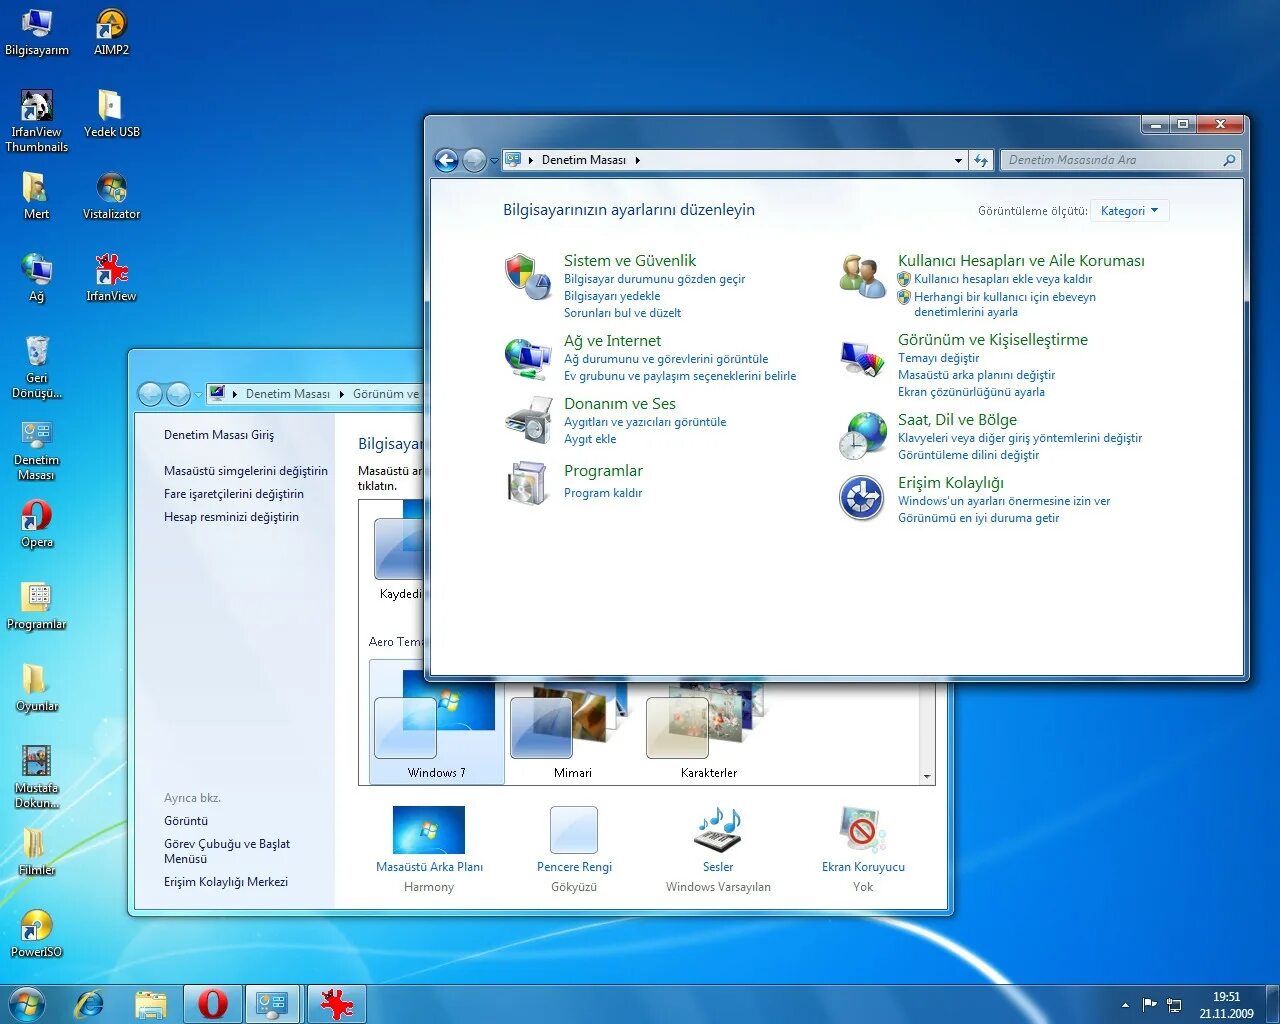Screen dimensions: 1280x1024
Task: Click Ekran çözünürlüğünü ayarla link
Action: coord(971,392)
